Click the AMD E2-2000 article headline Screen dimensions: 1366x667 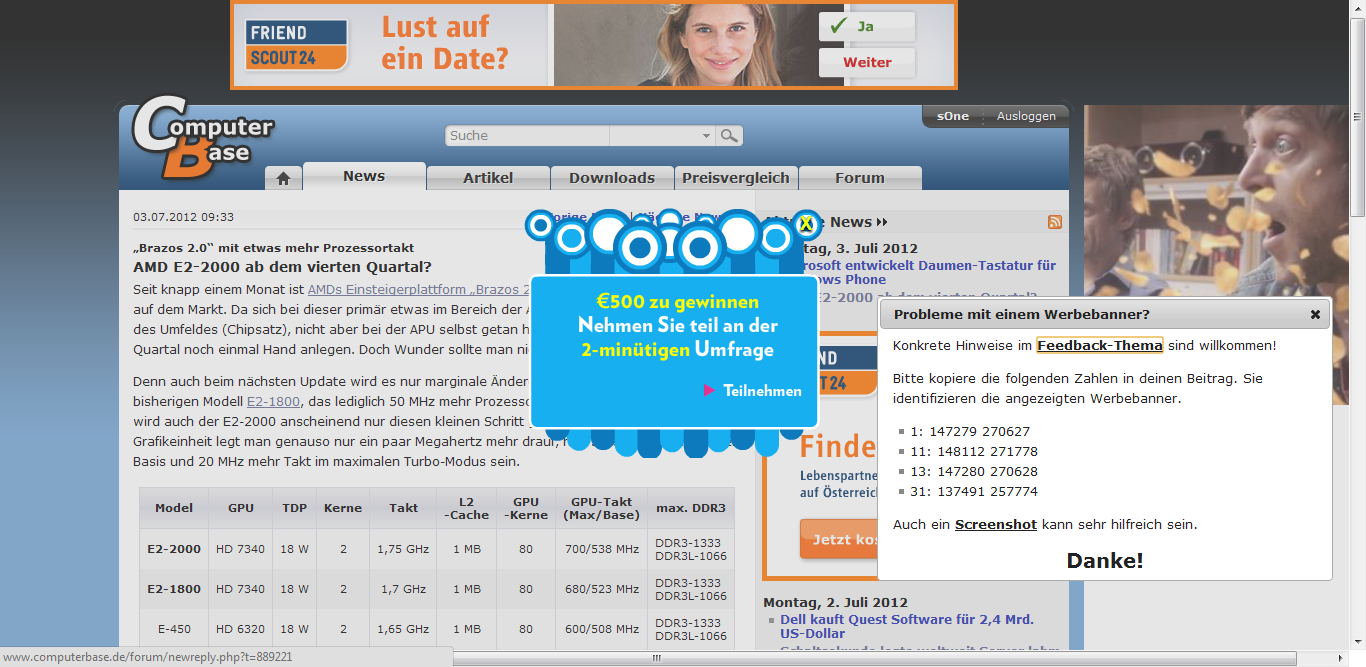coord(282,267)
